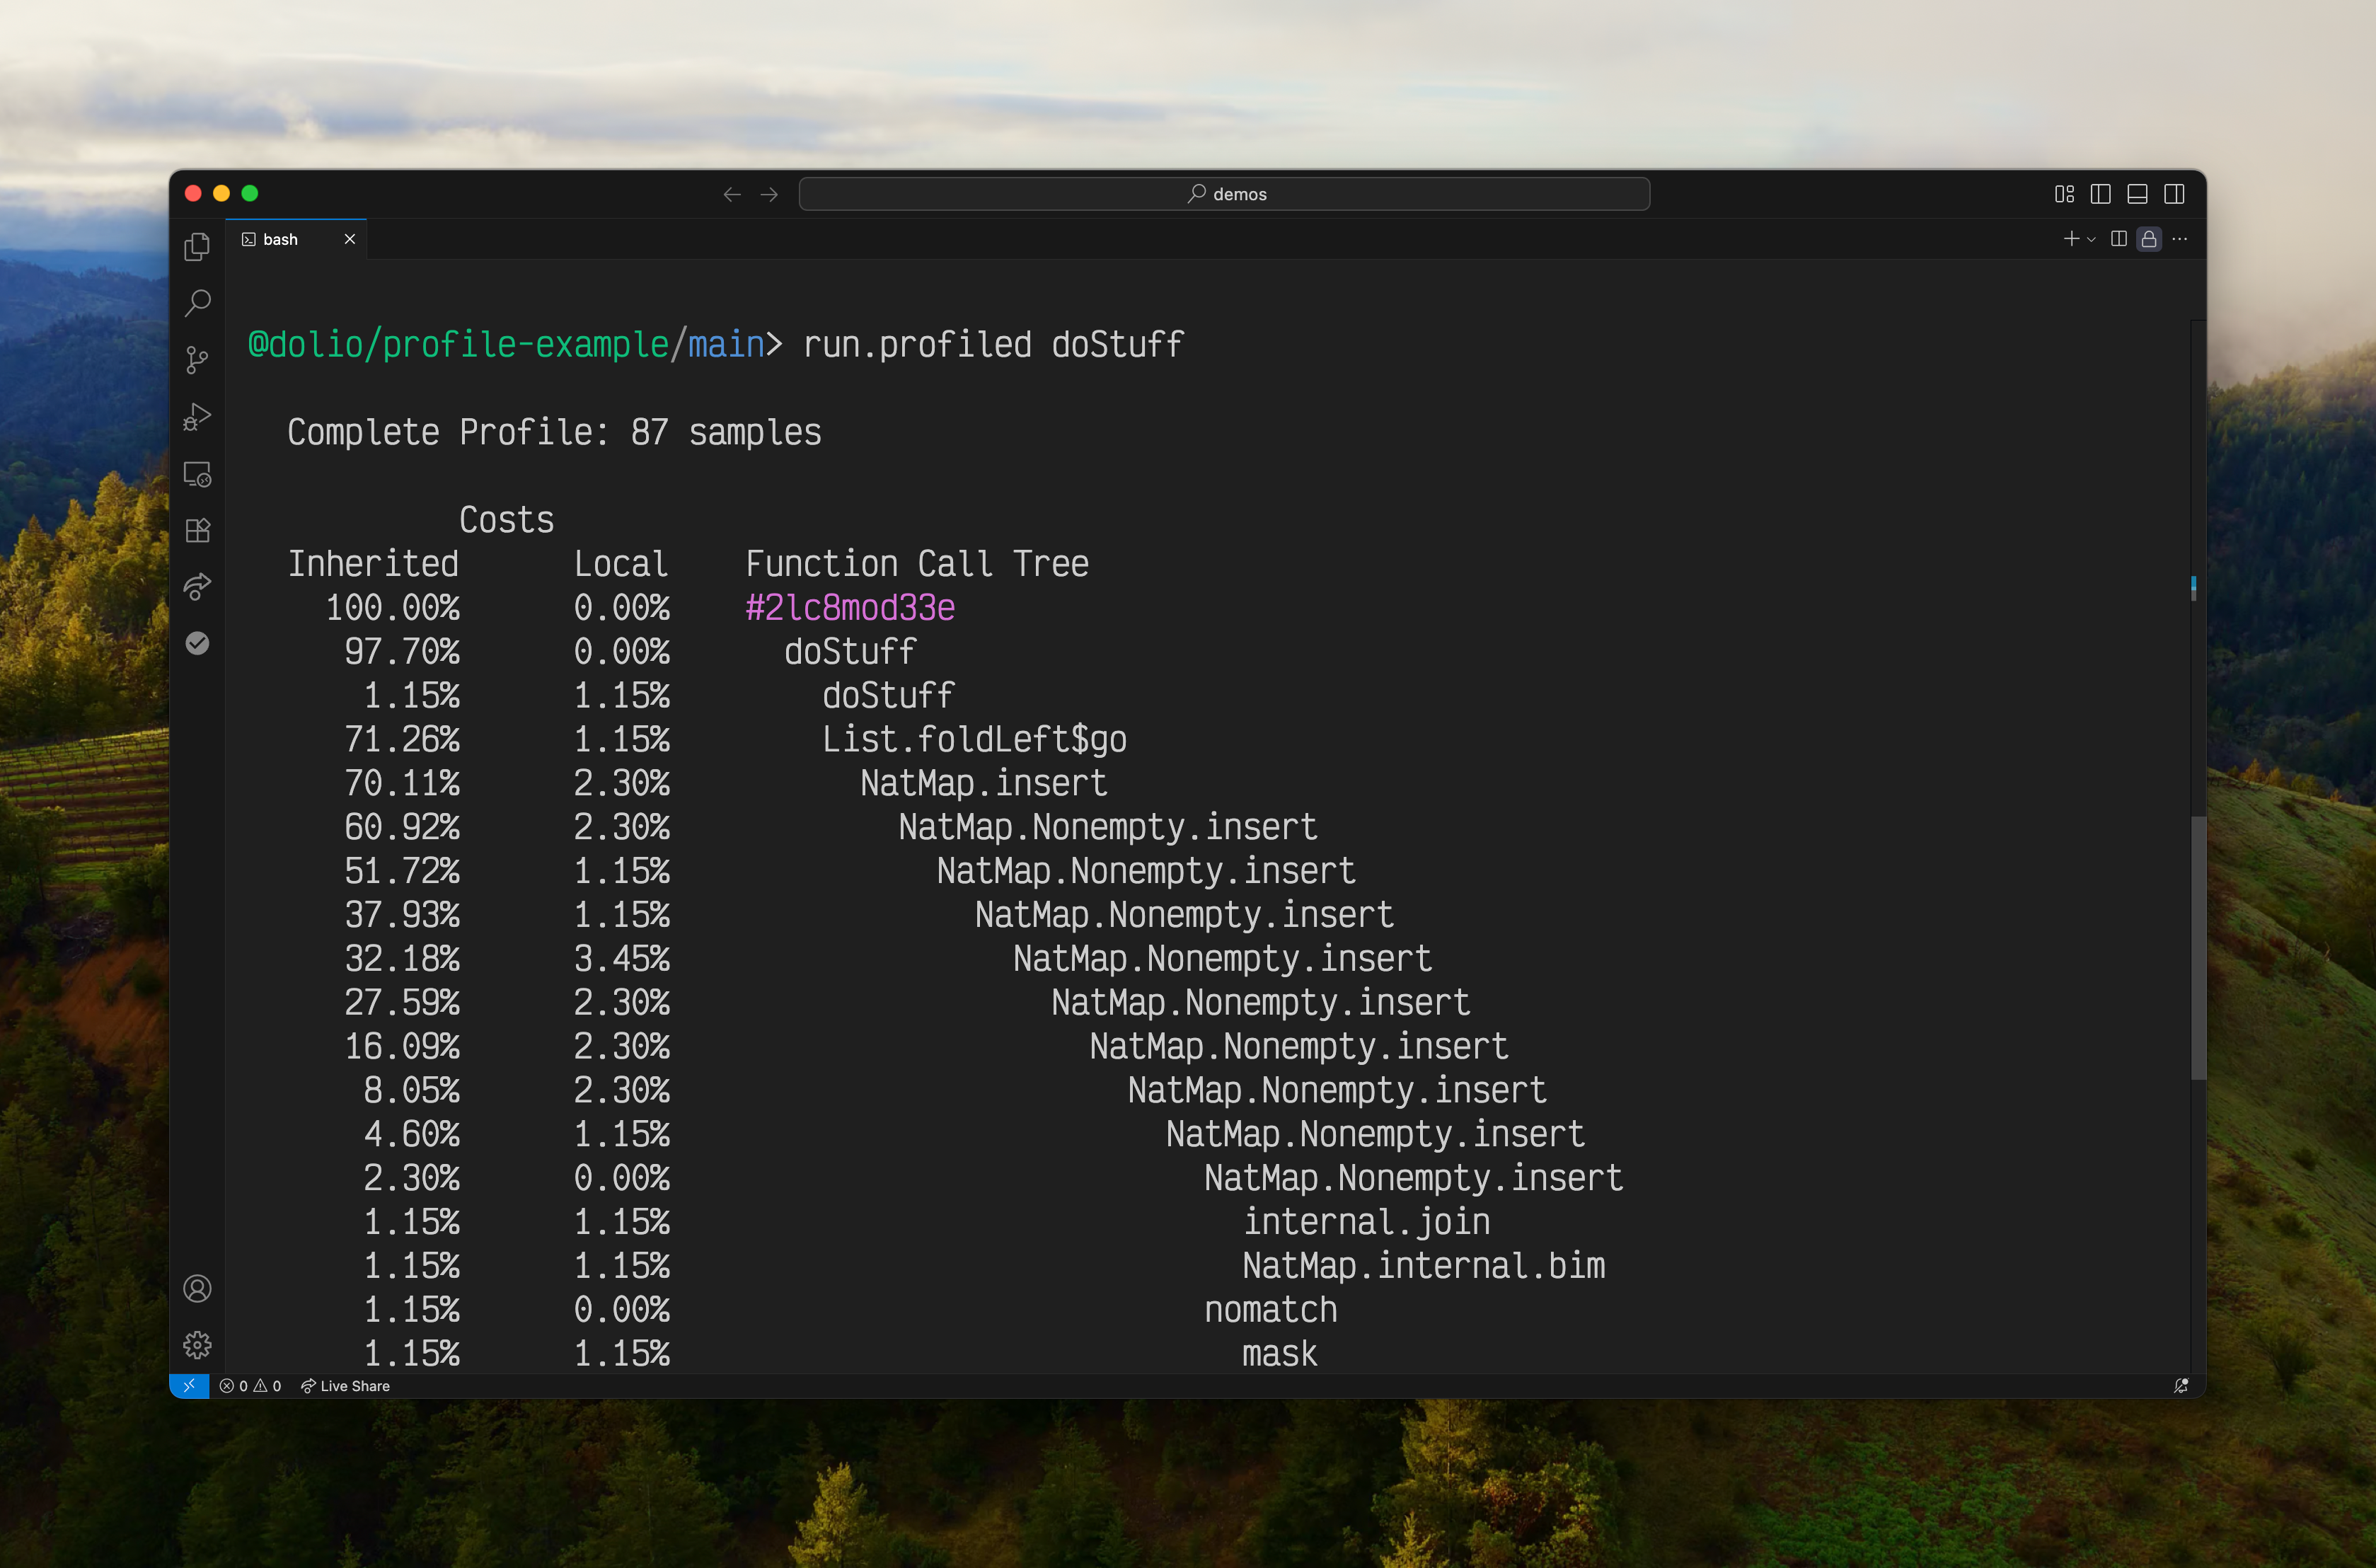Click Live Share in the status bar
This screenshot has height=1568, width=2376.
click(x=347, y=1386)
